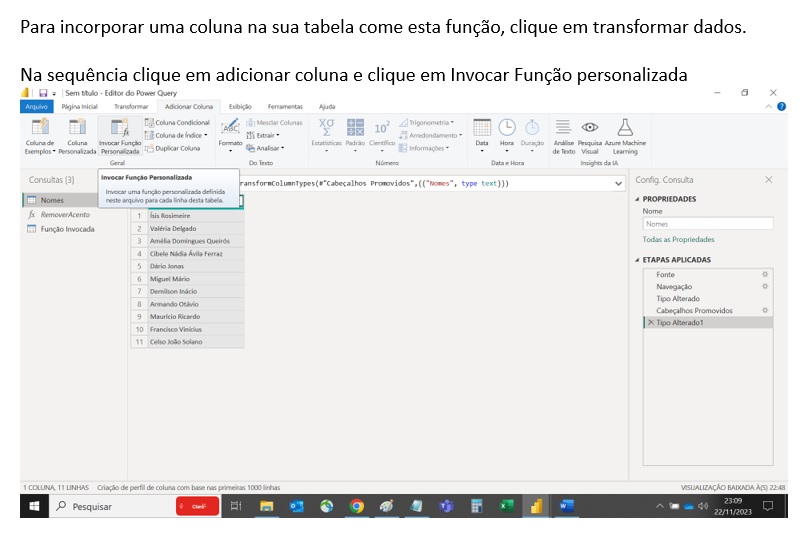Switch to the Exibição tab
Image resolution: width=807 pixels, height=541 pixels.
240,107
